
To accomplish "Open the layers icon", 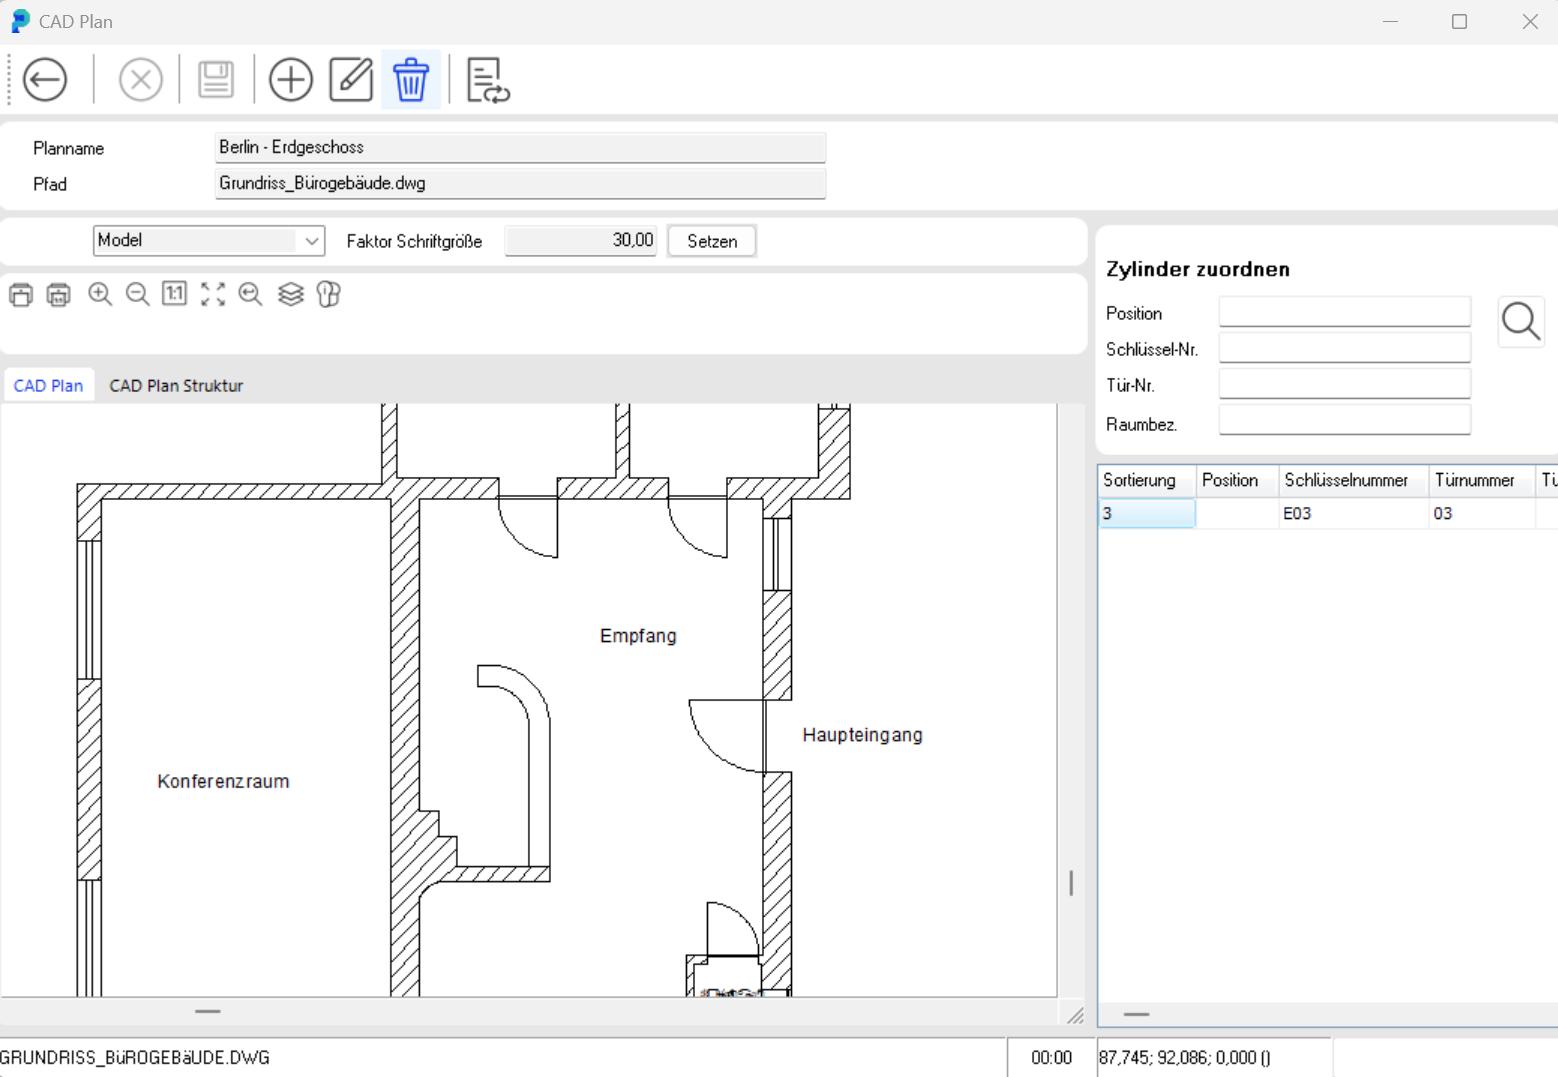I will pos(291,294).
